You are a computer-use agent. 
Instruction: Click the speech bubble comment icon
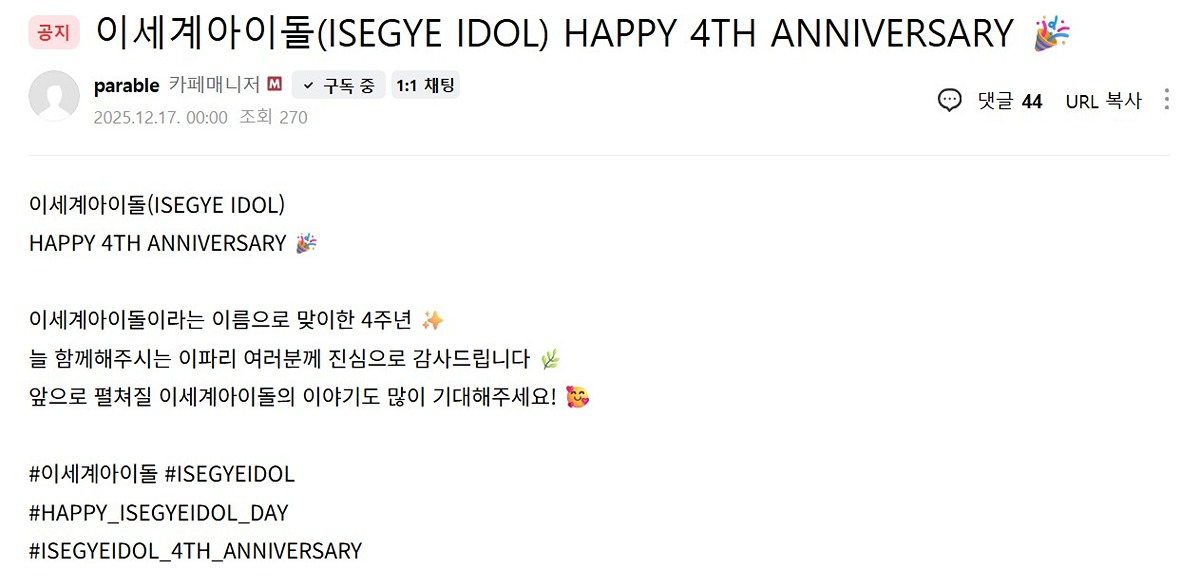(950, 100)
